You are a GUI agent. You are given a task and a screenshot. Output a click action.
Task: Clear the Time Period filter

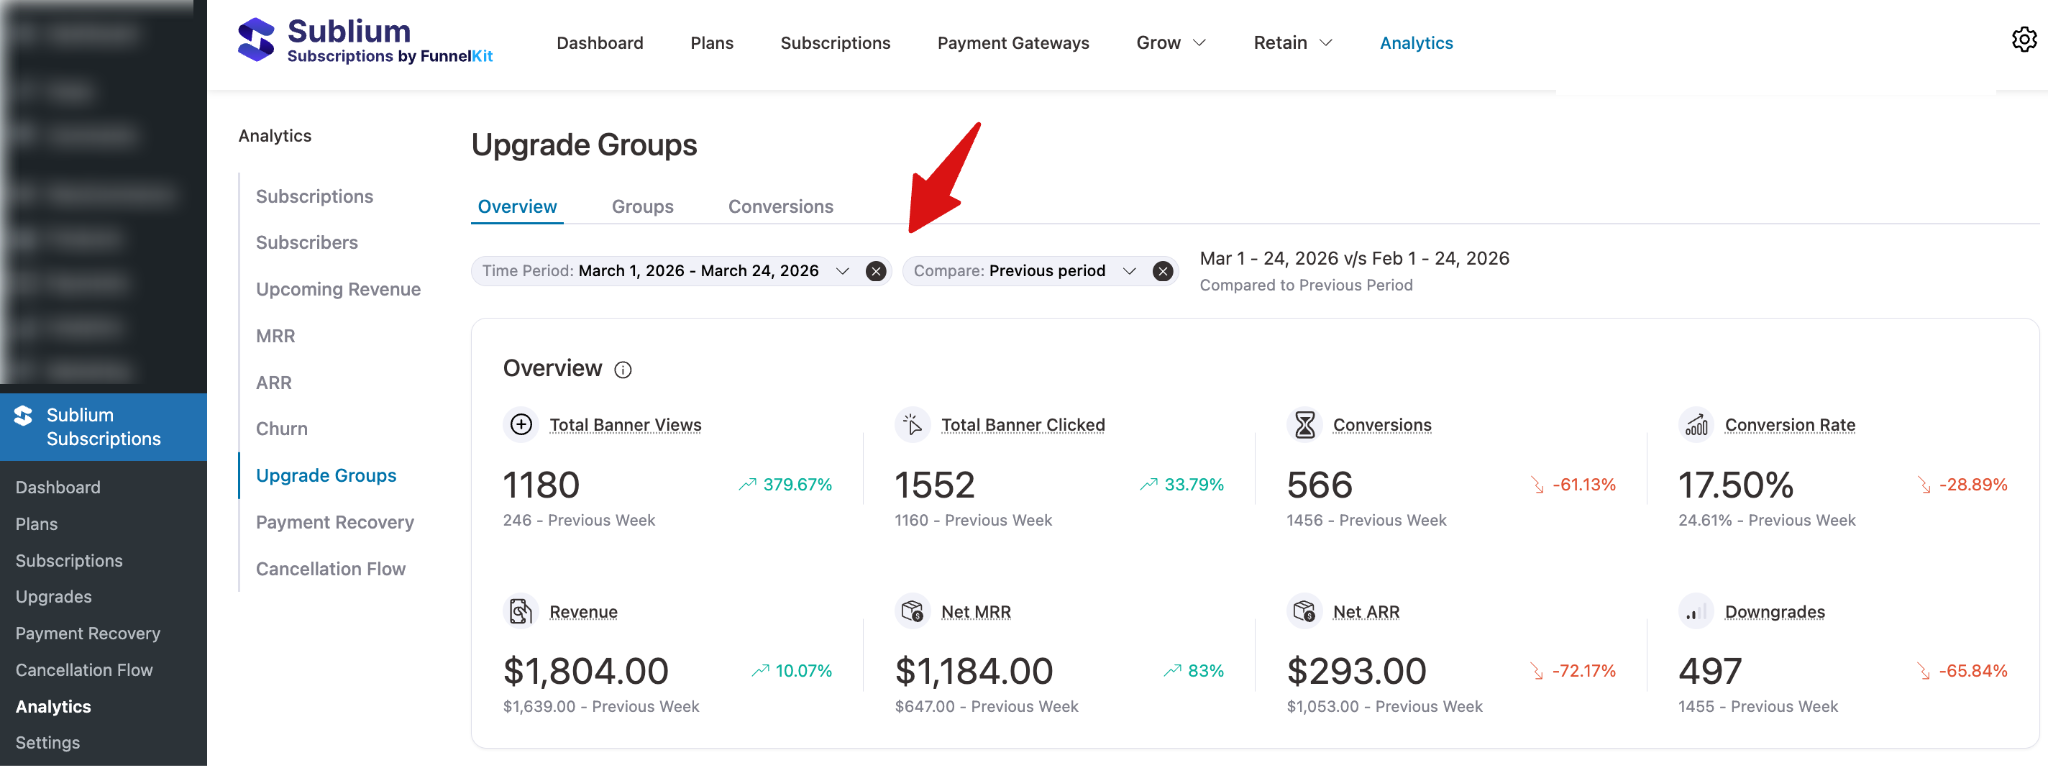point(876,271)
